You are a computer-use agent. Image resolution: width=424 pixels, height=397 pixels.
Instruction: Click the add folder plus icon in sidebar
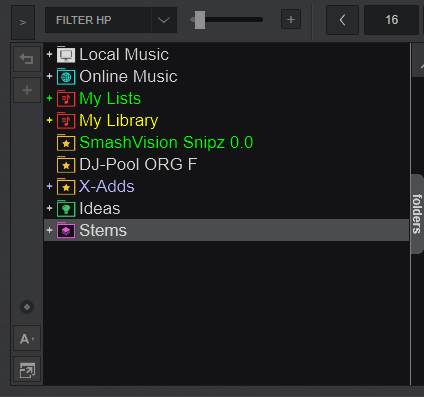tap(27, 90)
